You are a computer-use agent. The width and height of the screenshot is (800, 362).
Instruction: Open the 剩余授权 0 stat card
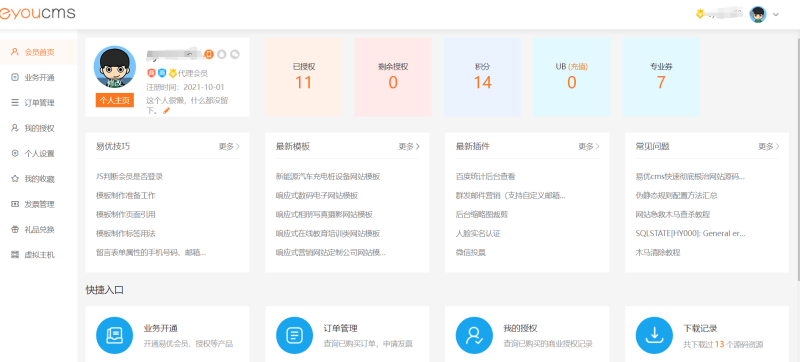393,77
